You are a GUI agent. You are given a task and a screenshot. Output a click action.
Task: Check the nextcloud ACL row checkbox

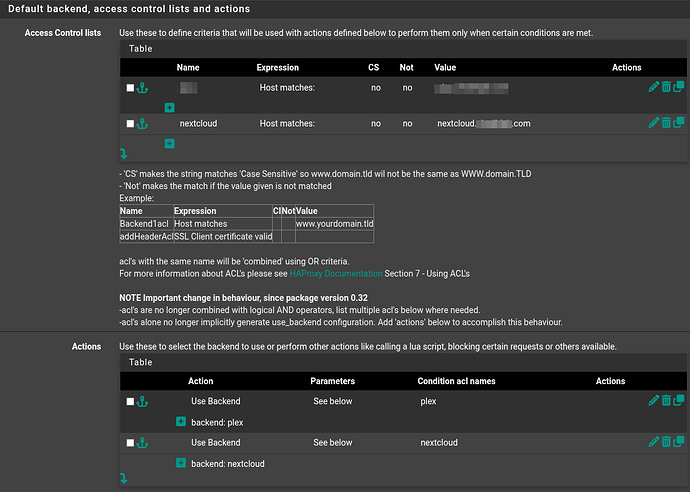[x=130, y=124]
